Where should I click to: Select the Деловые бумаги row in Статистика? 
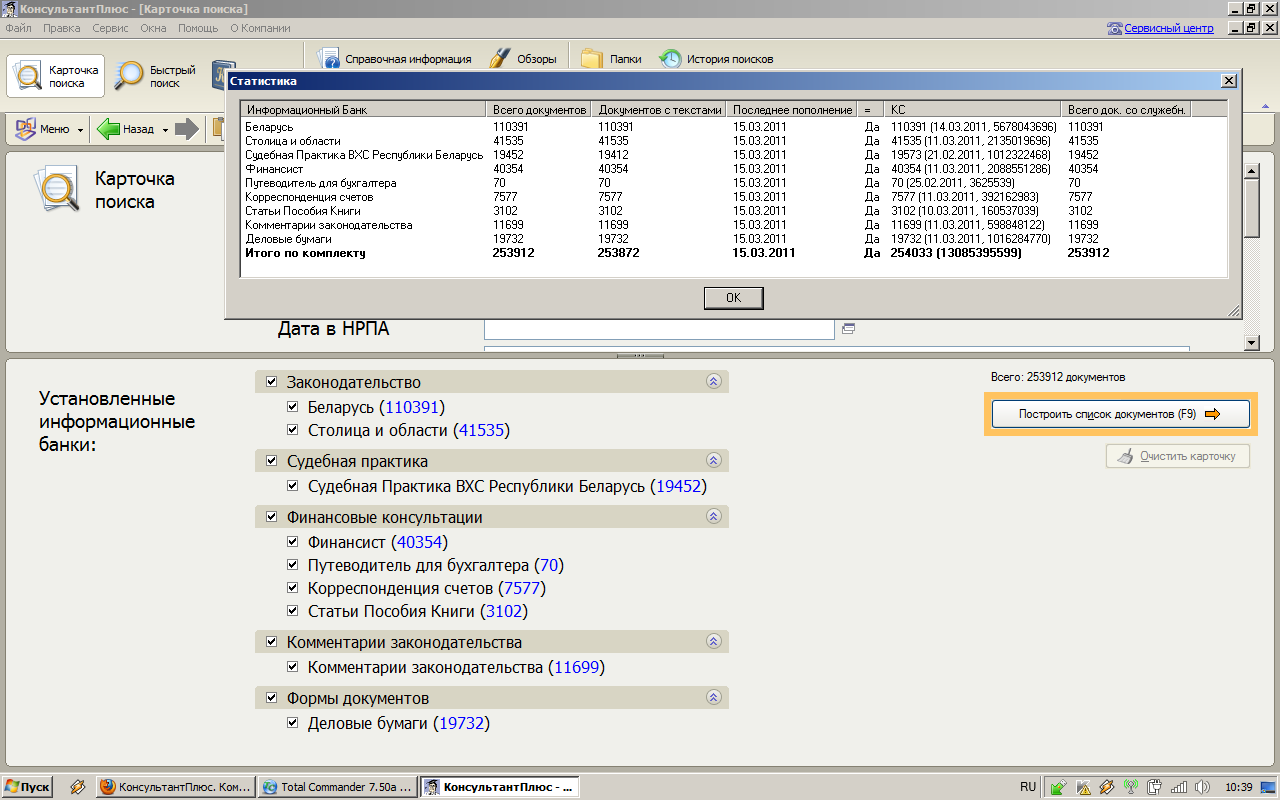[x=734, y=239]
